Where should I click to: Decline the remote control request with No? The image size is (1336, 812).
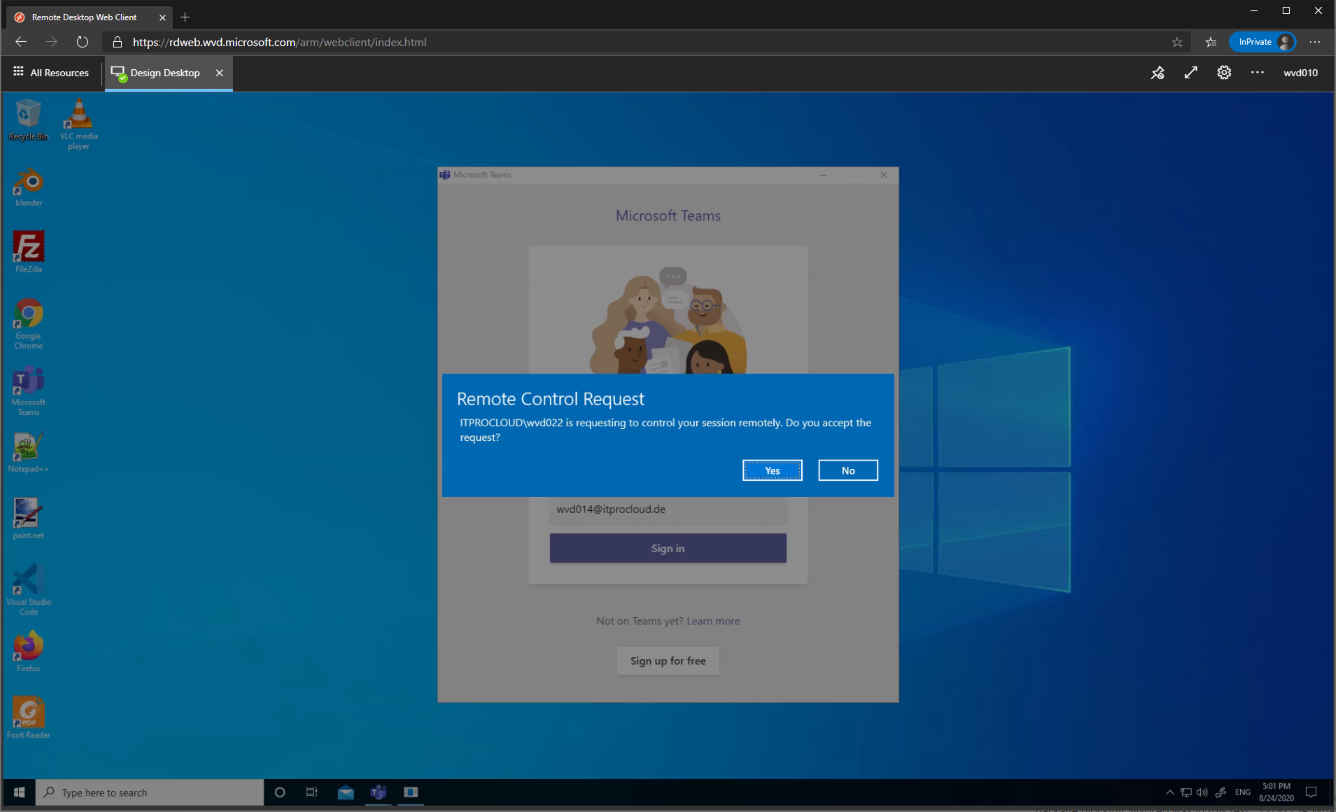point(848,470)
